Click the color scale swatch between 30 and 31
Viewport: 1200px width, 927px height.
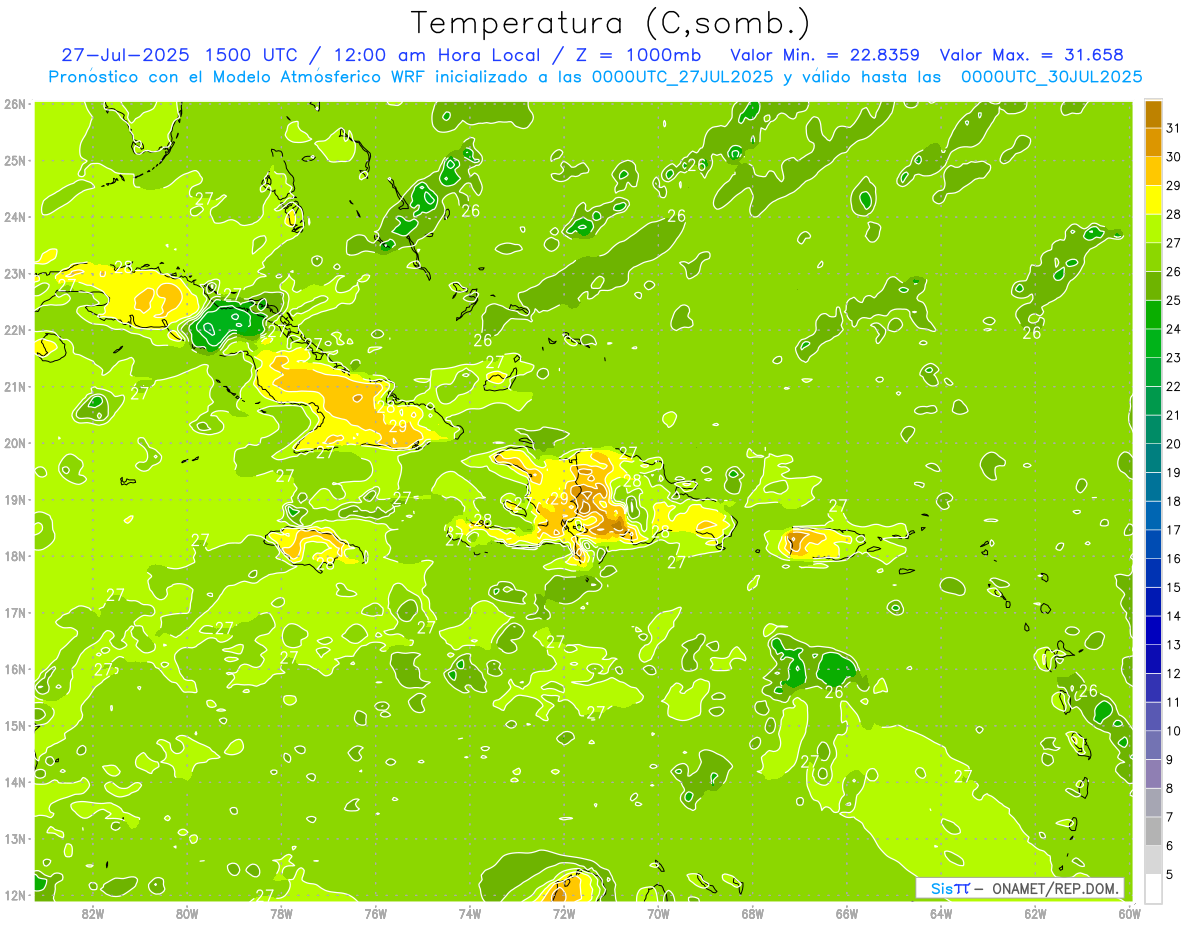[x=1153, y=142]
